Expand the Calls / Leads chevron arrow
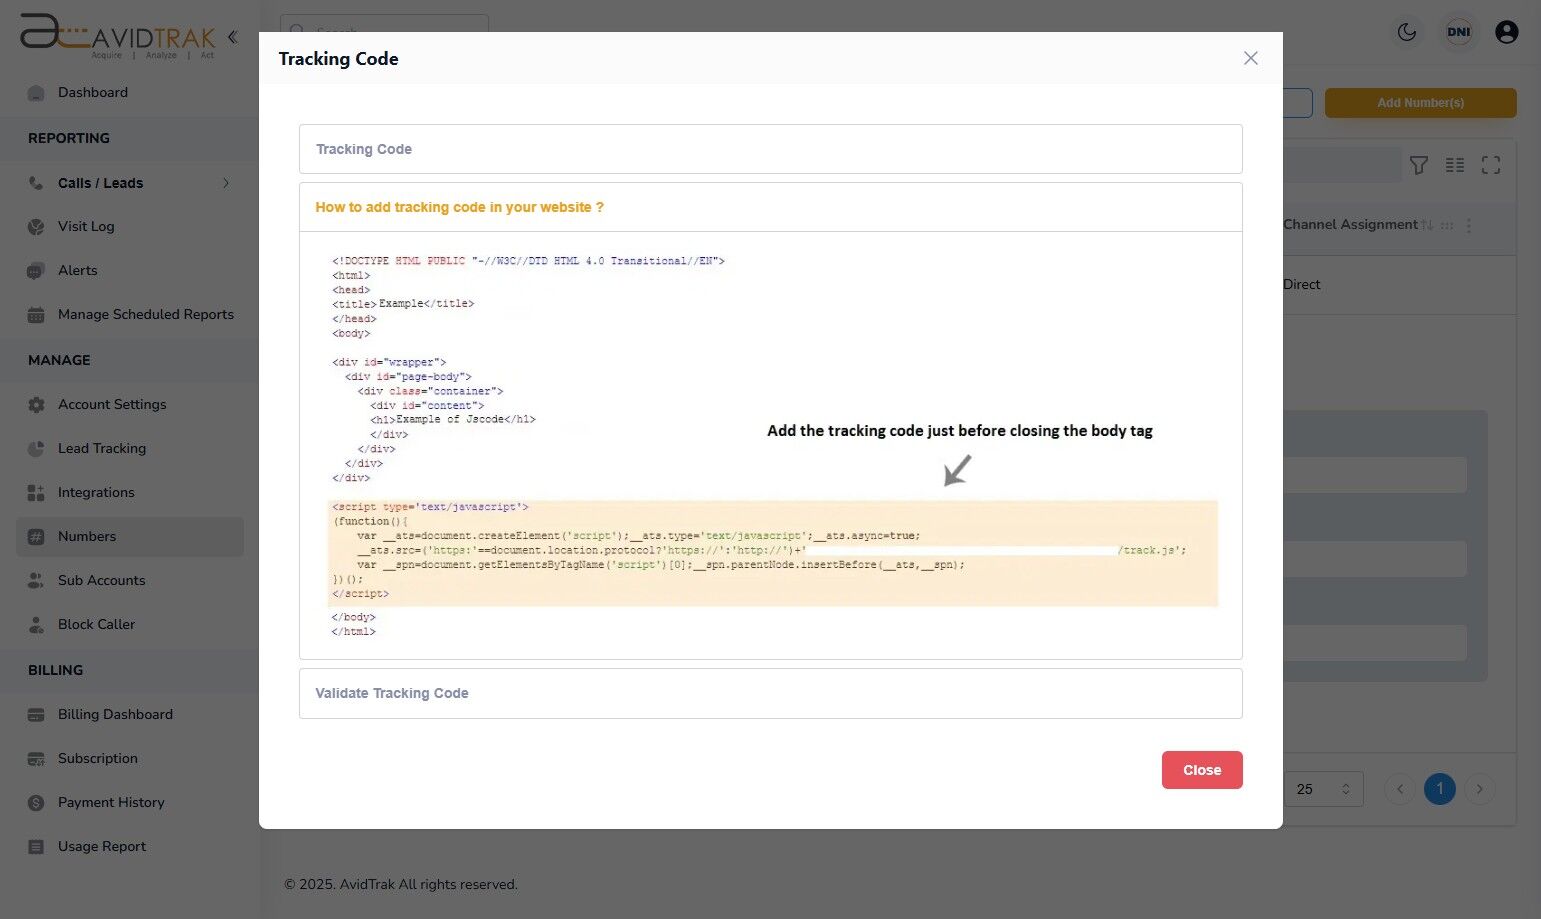Image resolution: width=1541 pixels, height=919 pixels. (x=226, y=183)
